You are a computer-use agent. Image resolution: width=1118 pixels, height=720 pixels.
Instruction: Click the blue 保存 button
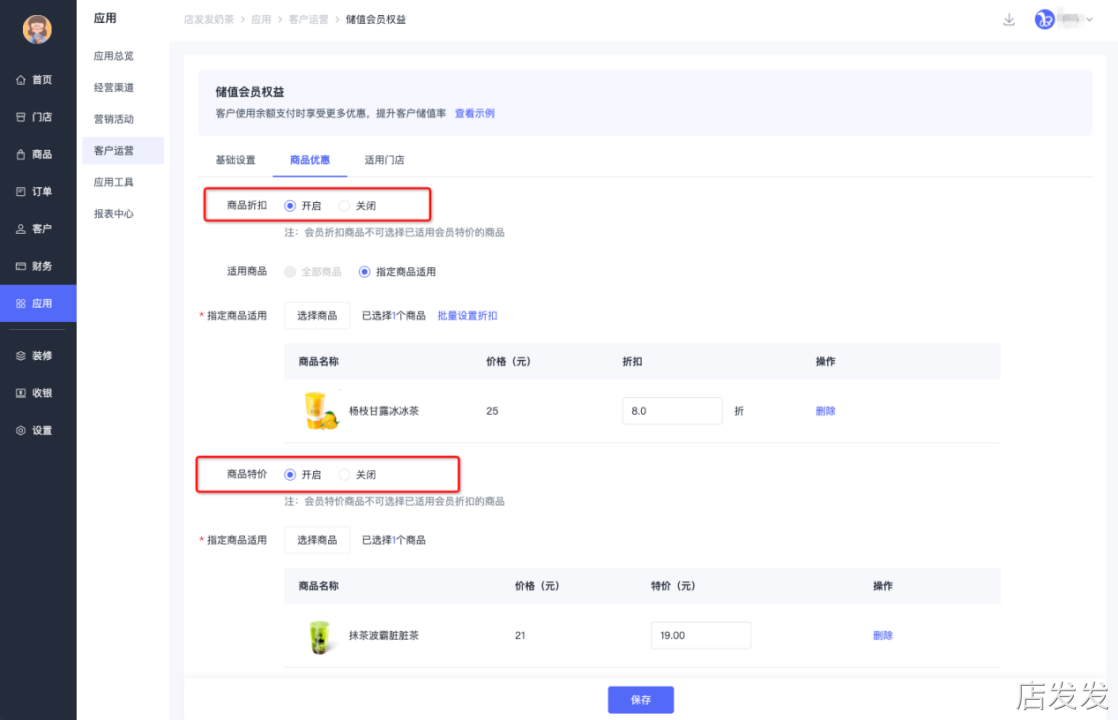point(641,700)
